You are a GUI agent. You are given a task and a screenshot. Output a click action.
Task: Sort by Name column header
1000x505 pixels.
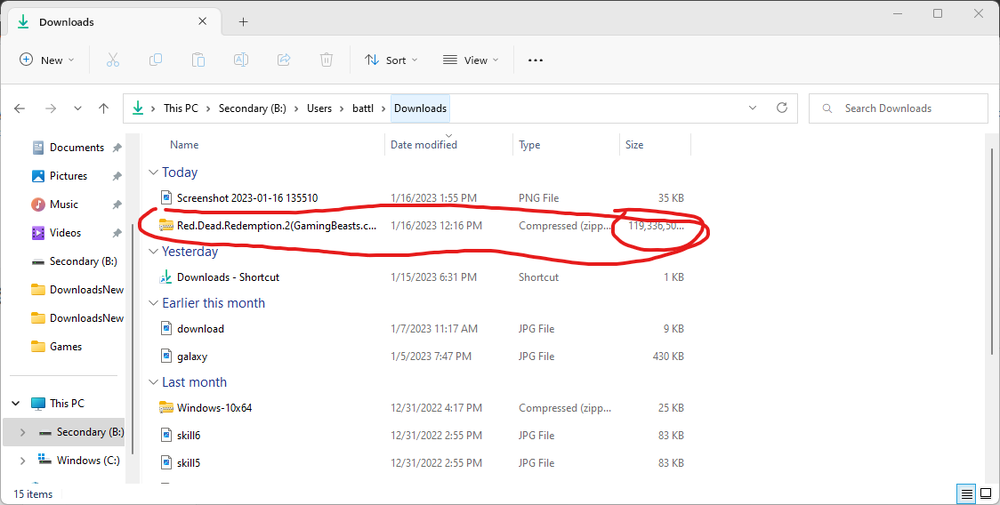pos(184,145)
